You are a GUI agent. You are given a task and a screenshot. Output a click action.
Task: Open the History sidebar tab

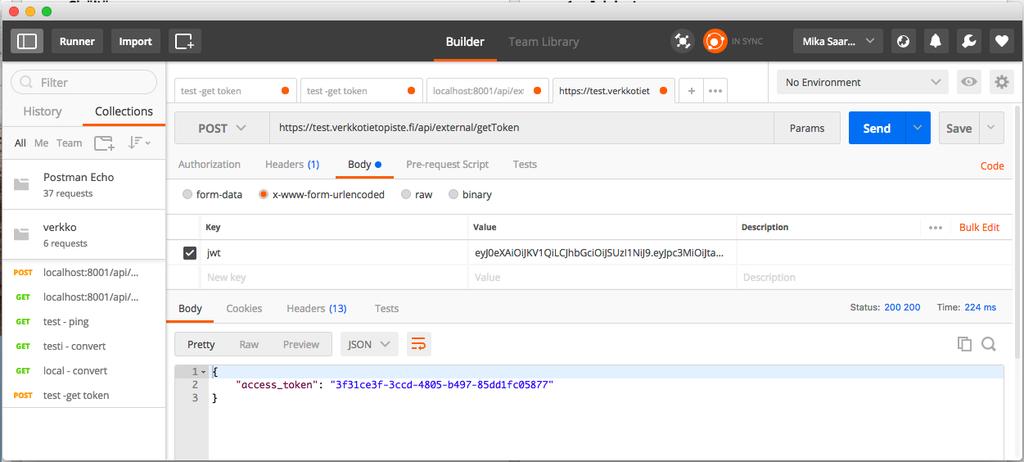(x=42, y=111)
